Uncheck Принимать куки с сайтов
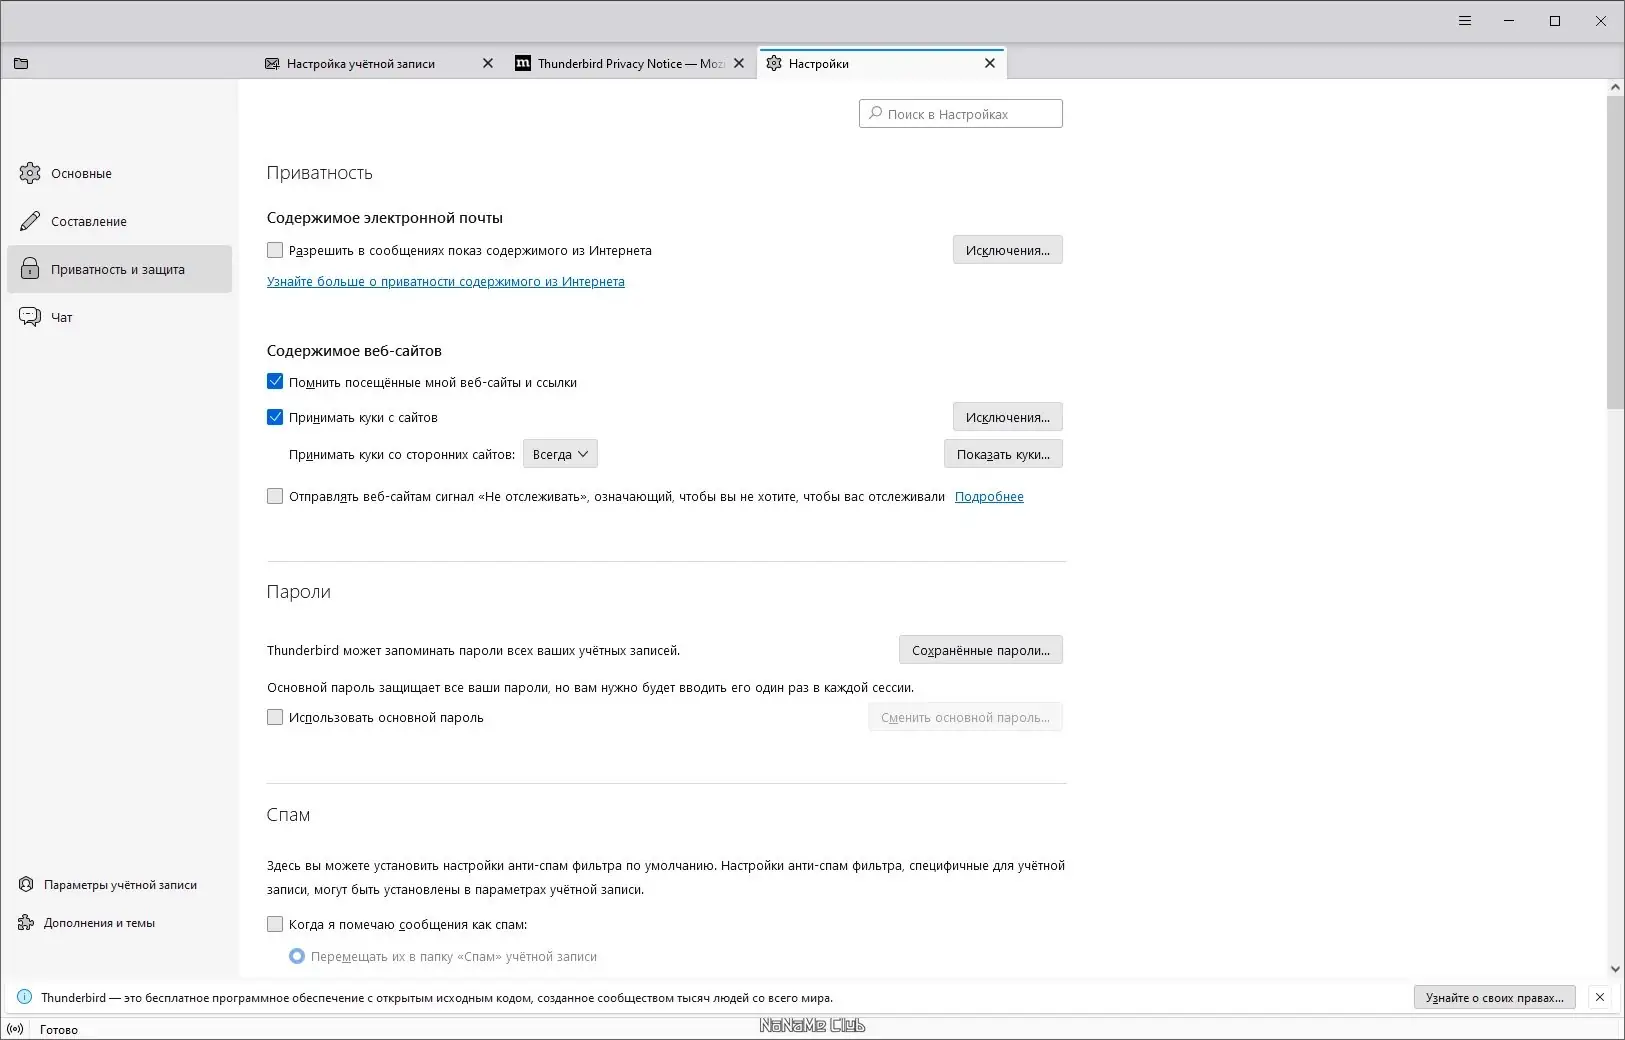 tap(275, 417)
